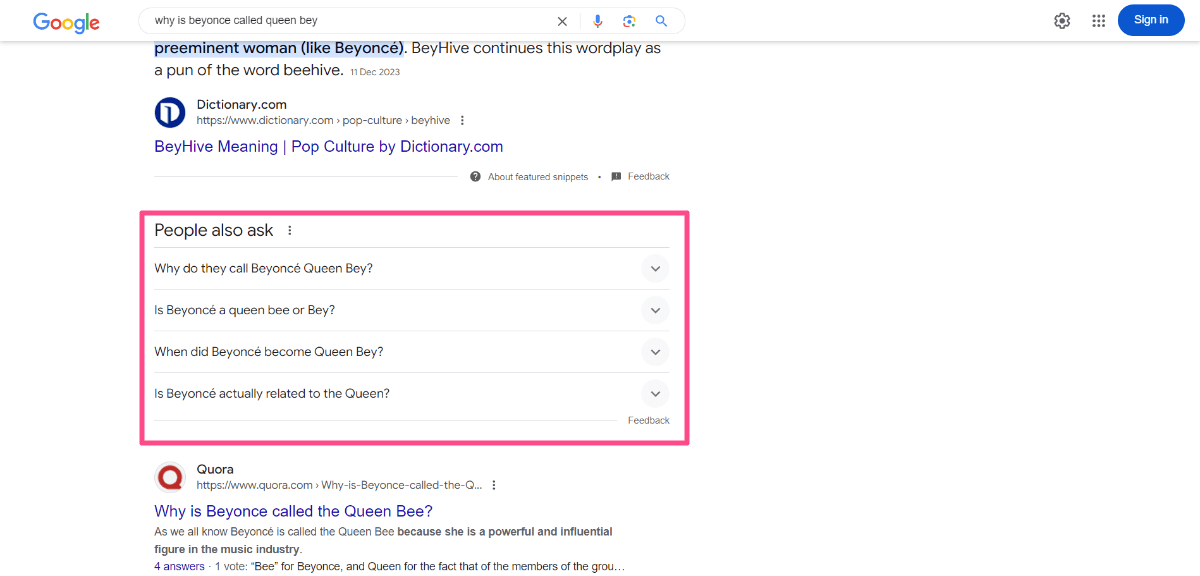Screen dimensions: 1200x576
Task: Select the dictionary.com URL breadcrumb
Action: 323,120
